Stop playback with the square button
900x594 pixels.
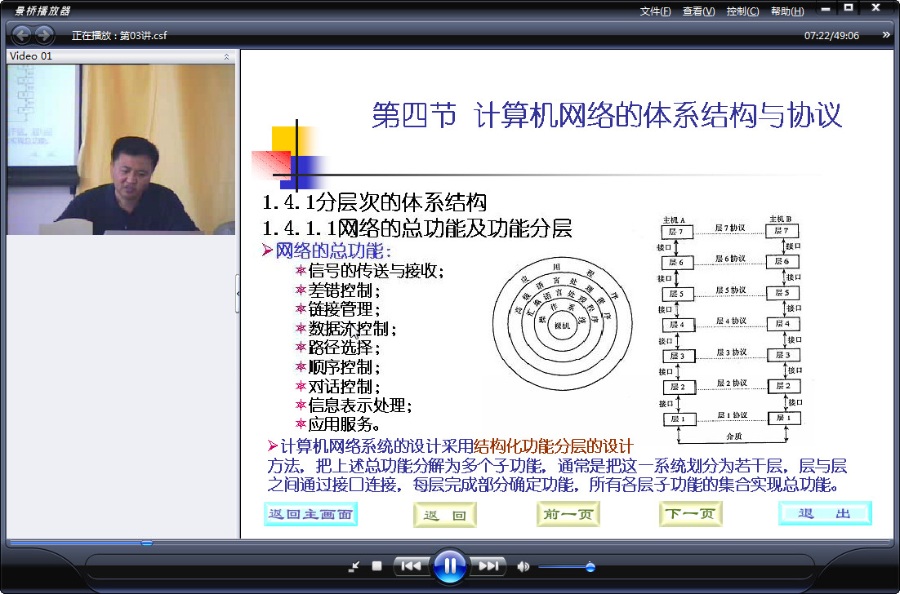pos(377,566)
